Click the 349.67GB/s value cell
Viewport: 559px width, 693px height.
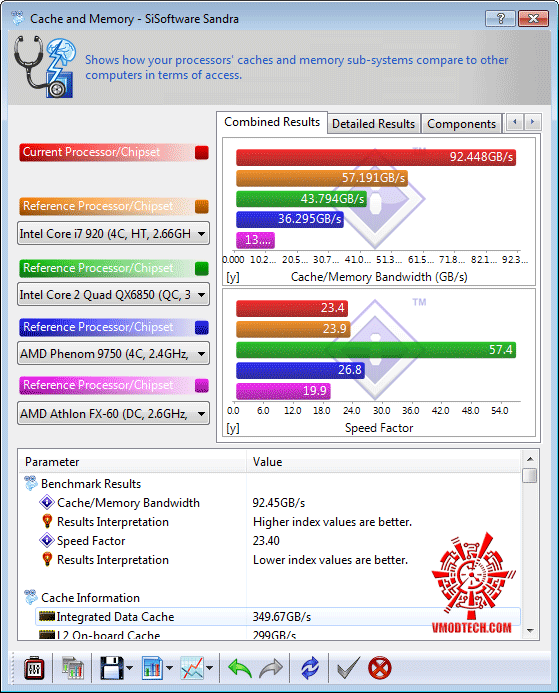pyautogui.click(x=282, y=617)
